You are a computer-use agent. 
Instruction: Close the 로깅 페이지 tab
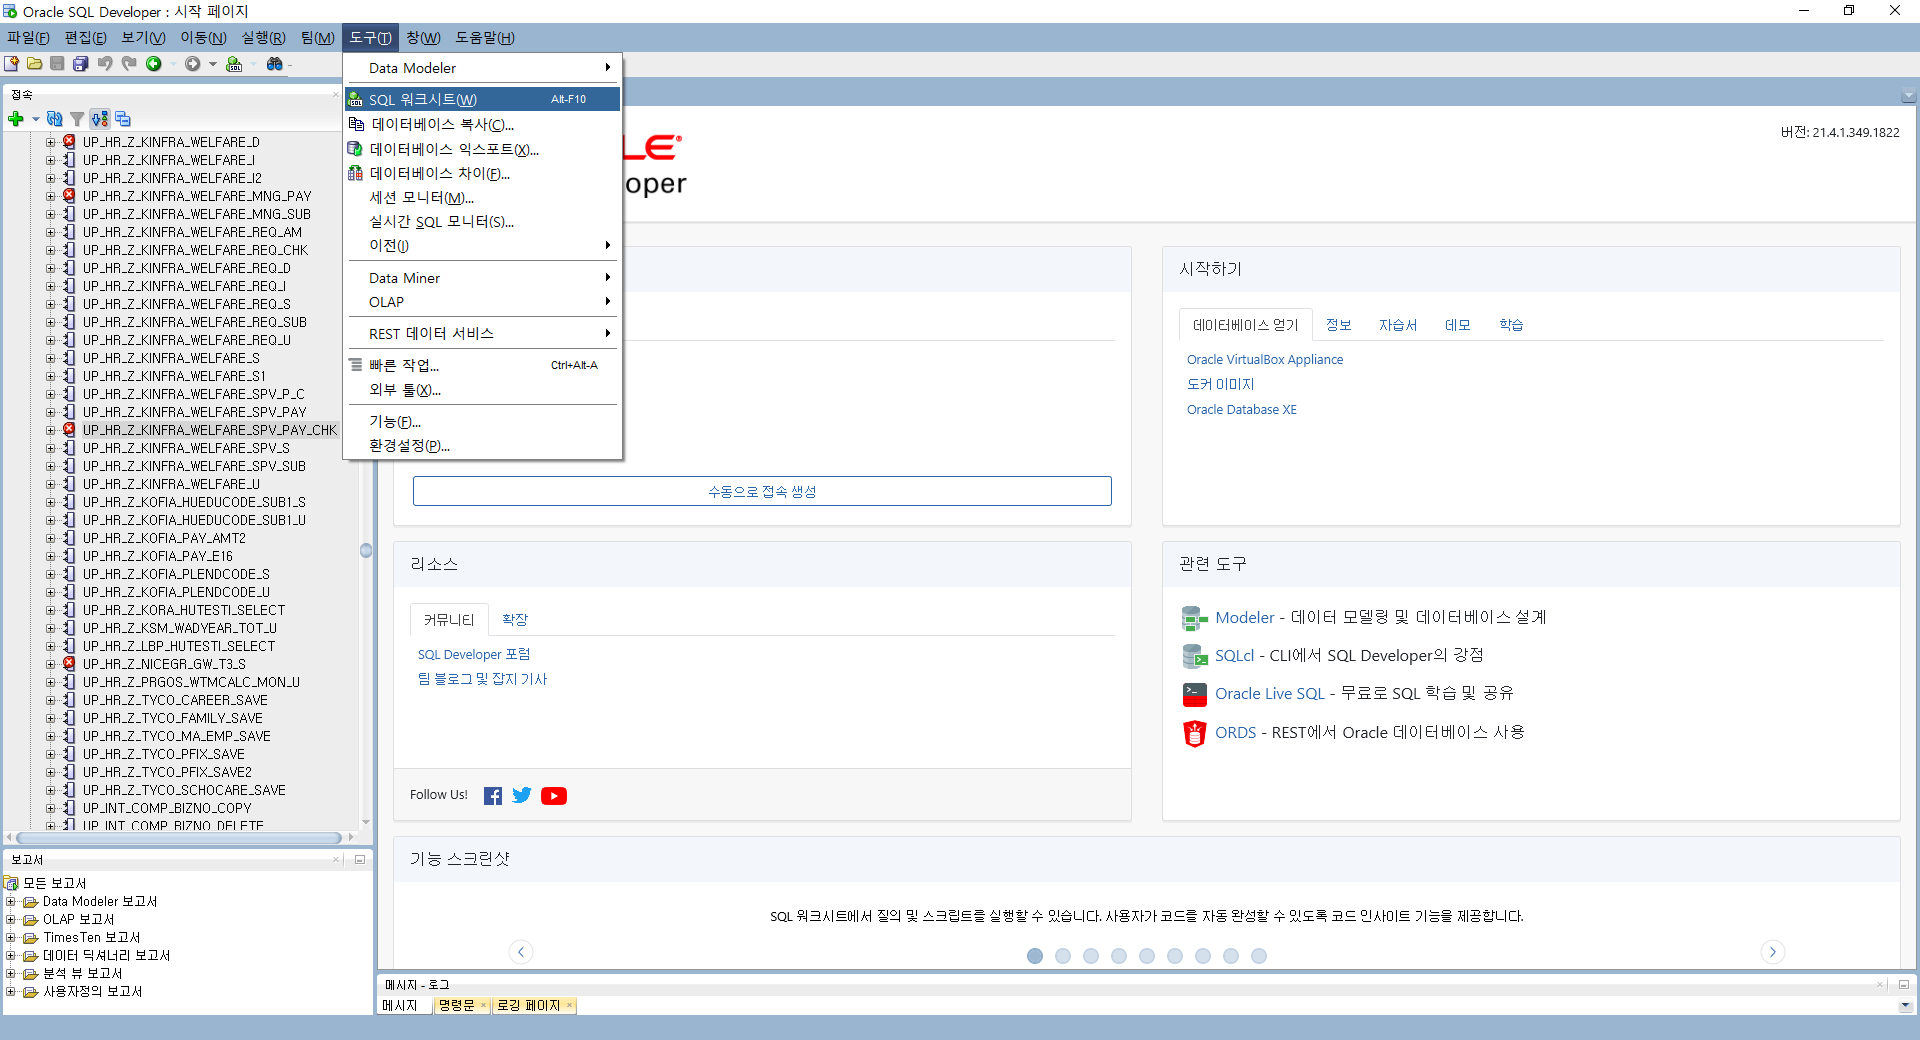[570, 1005]
